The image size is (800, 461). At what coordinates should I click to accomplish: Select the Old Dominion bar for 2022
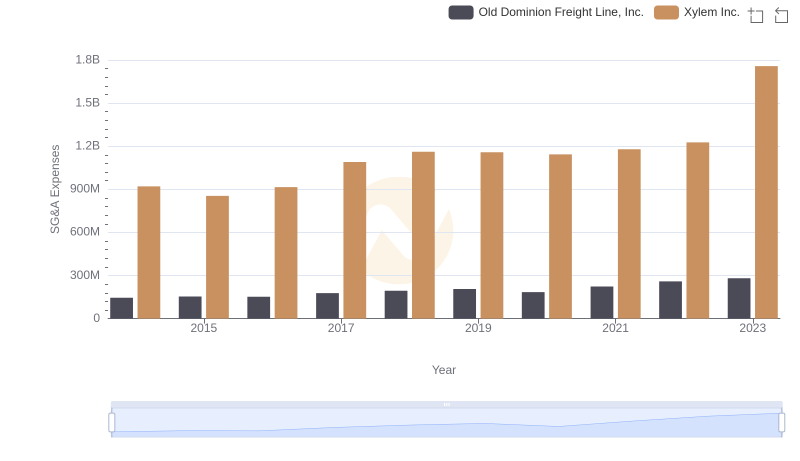(670, 300)
